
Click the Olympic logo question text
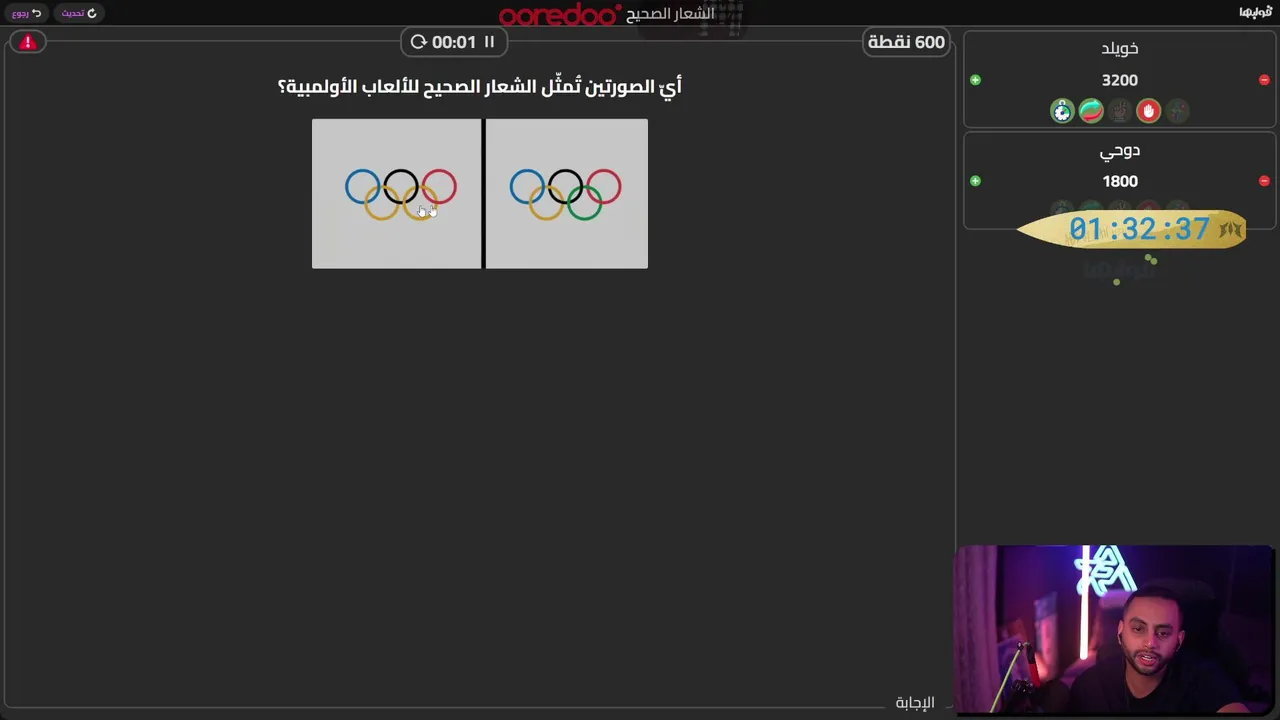pos(480,87)
